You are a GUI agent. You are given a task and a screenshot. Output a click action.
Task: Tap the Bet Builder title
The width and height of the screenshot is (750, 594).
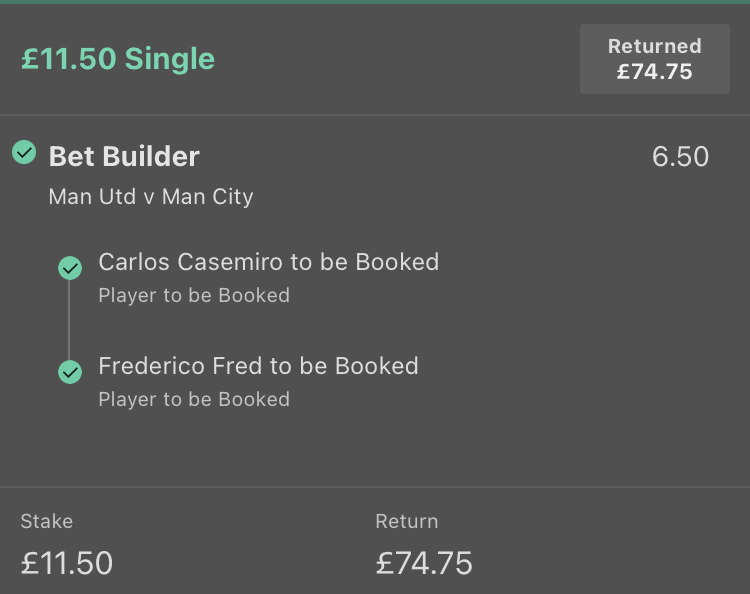124,156
